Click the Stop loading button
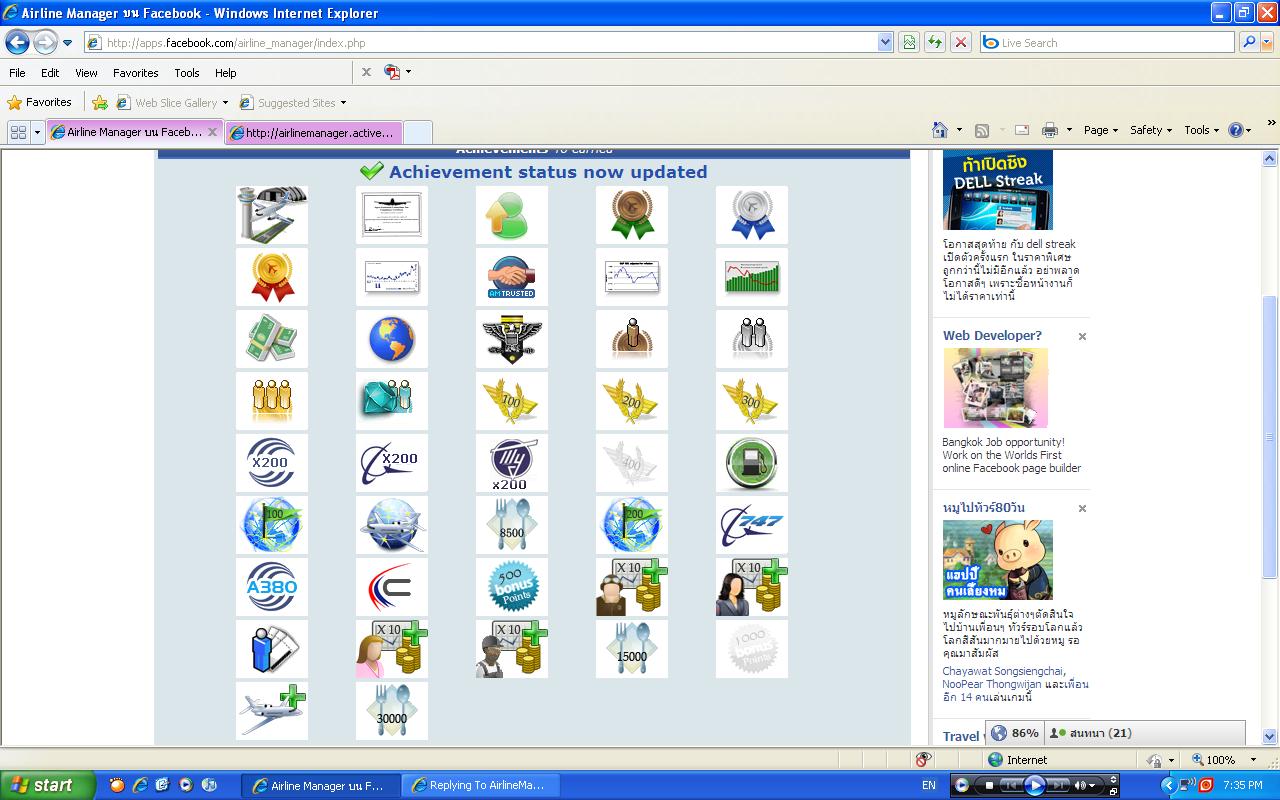This screenshot has width=1280, height=800. (961, 43)
